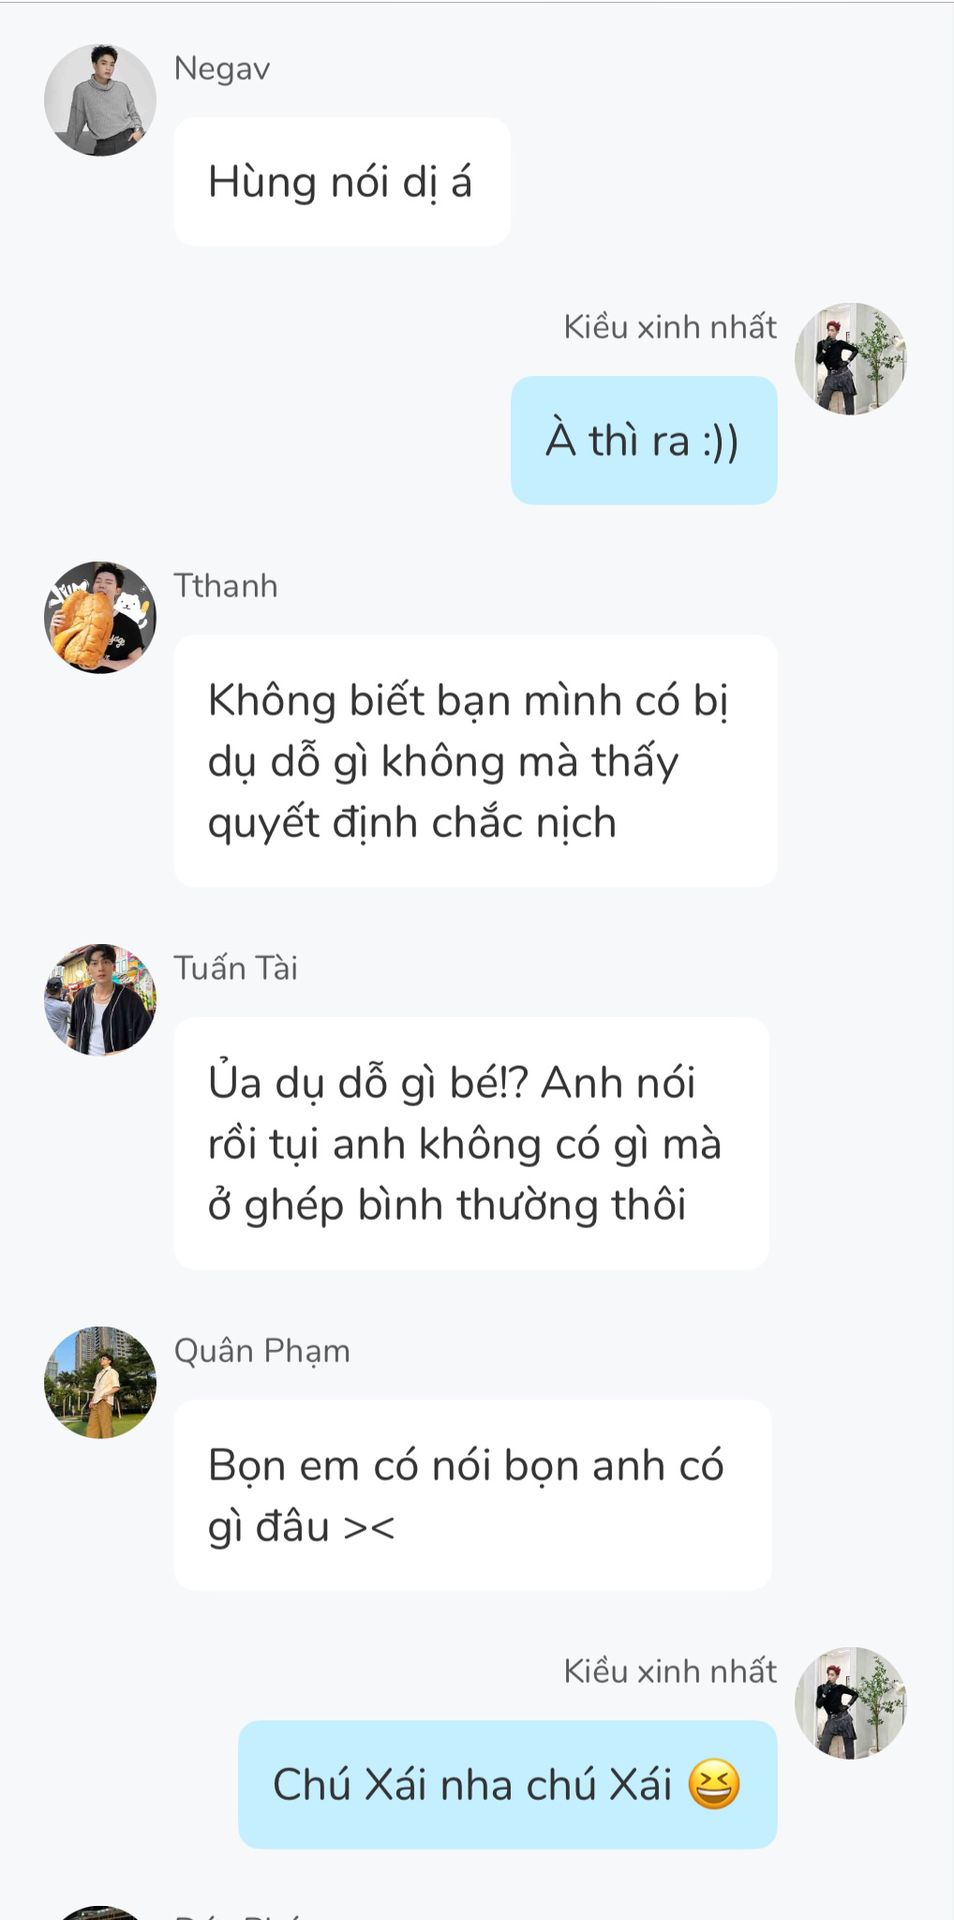
Task: Select the 'Hùng nói dị á' message bubble
Action: coord(342,182)
